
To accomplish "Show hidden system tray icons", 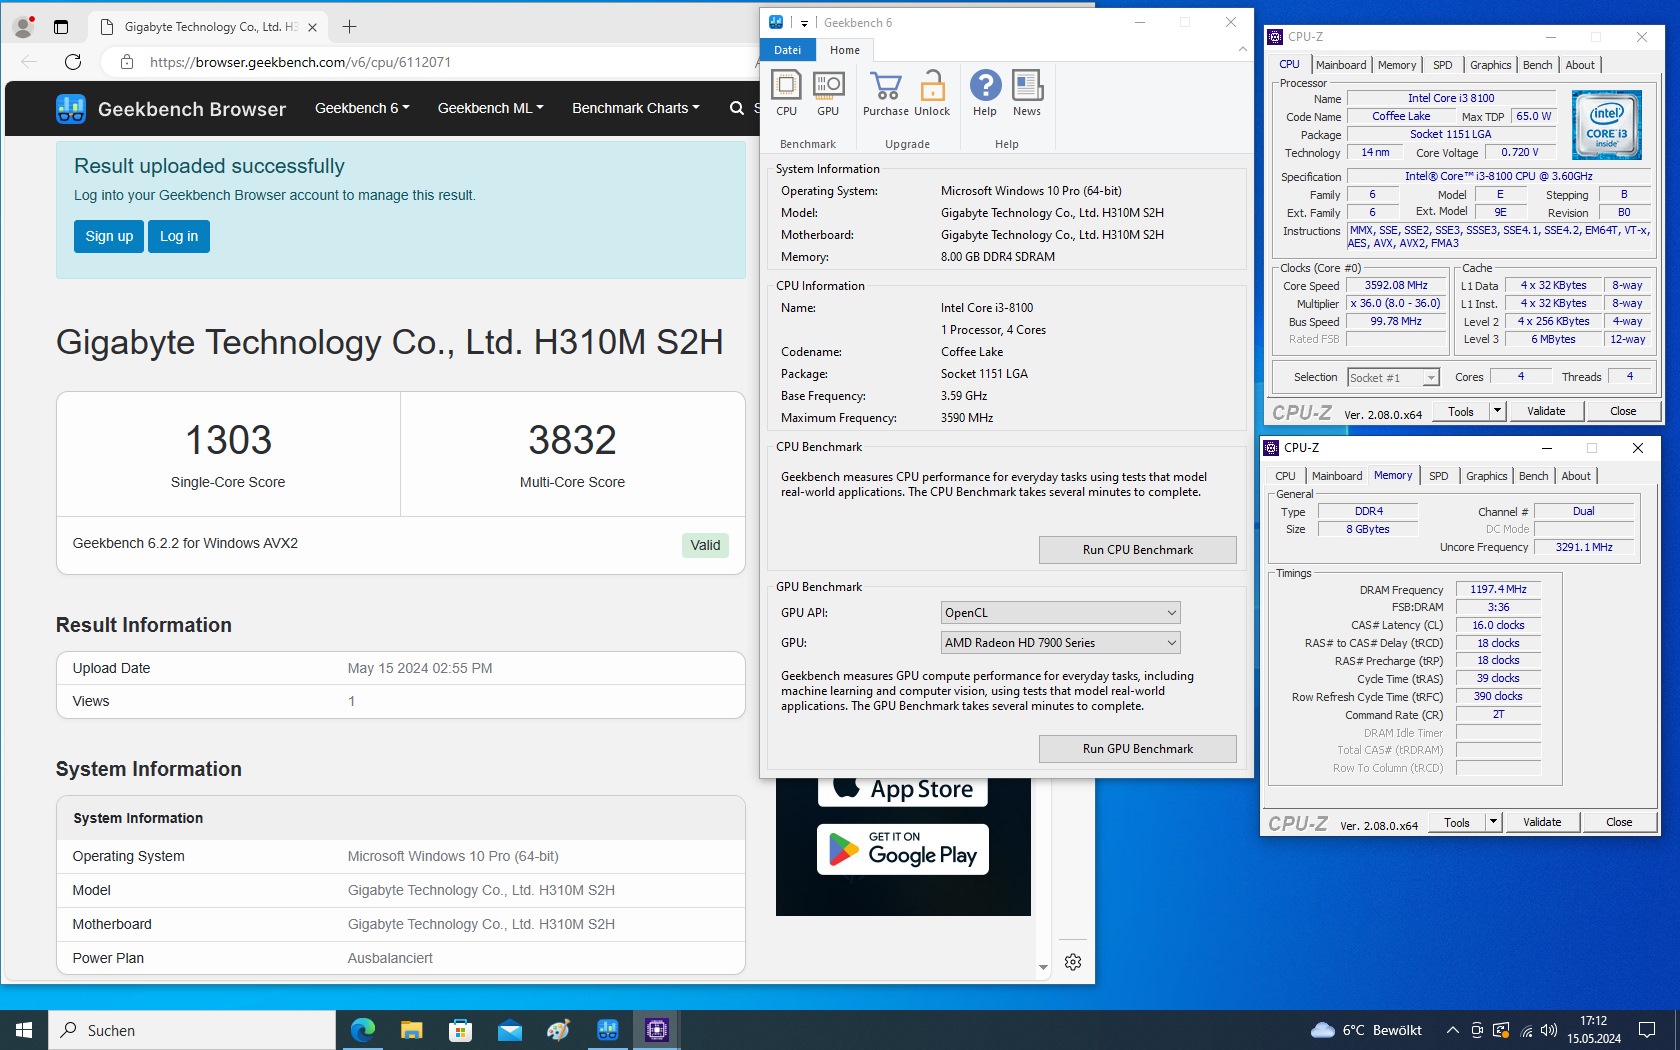I will 1452,1030.
